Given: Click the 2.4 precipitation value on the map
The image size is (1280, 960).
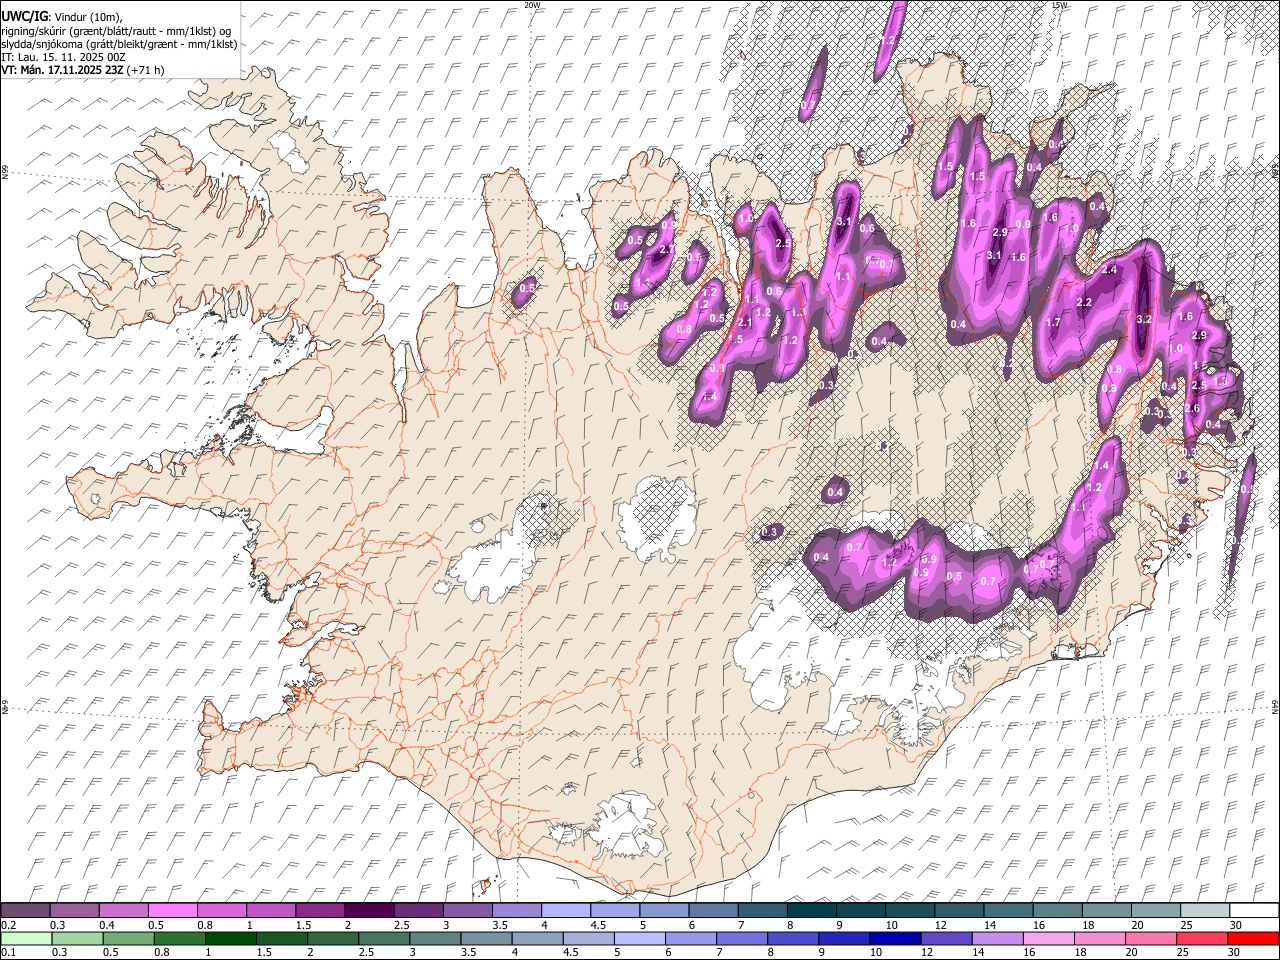Looking at the screenshot, I should [x=1109, y=270].
